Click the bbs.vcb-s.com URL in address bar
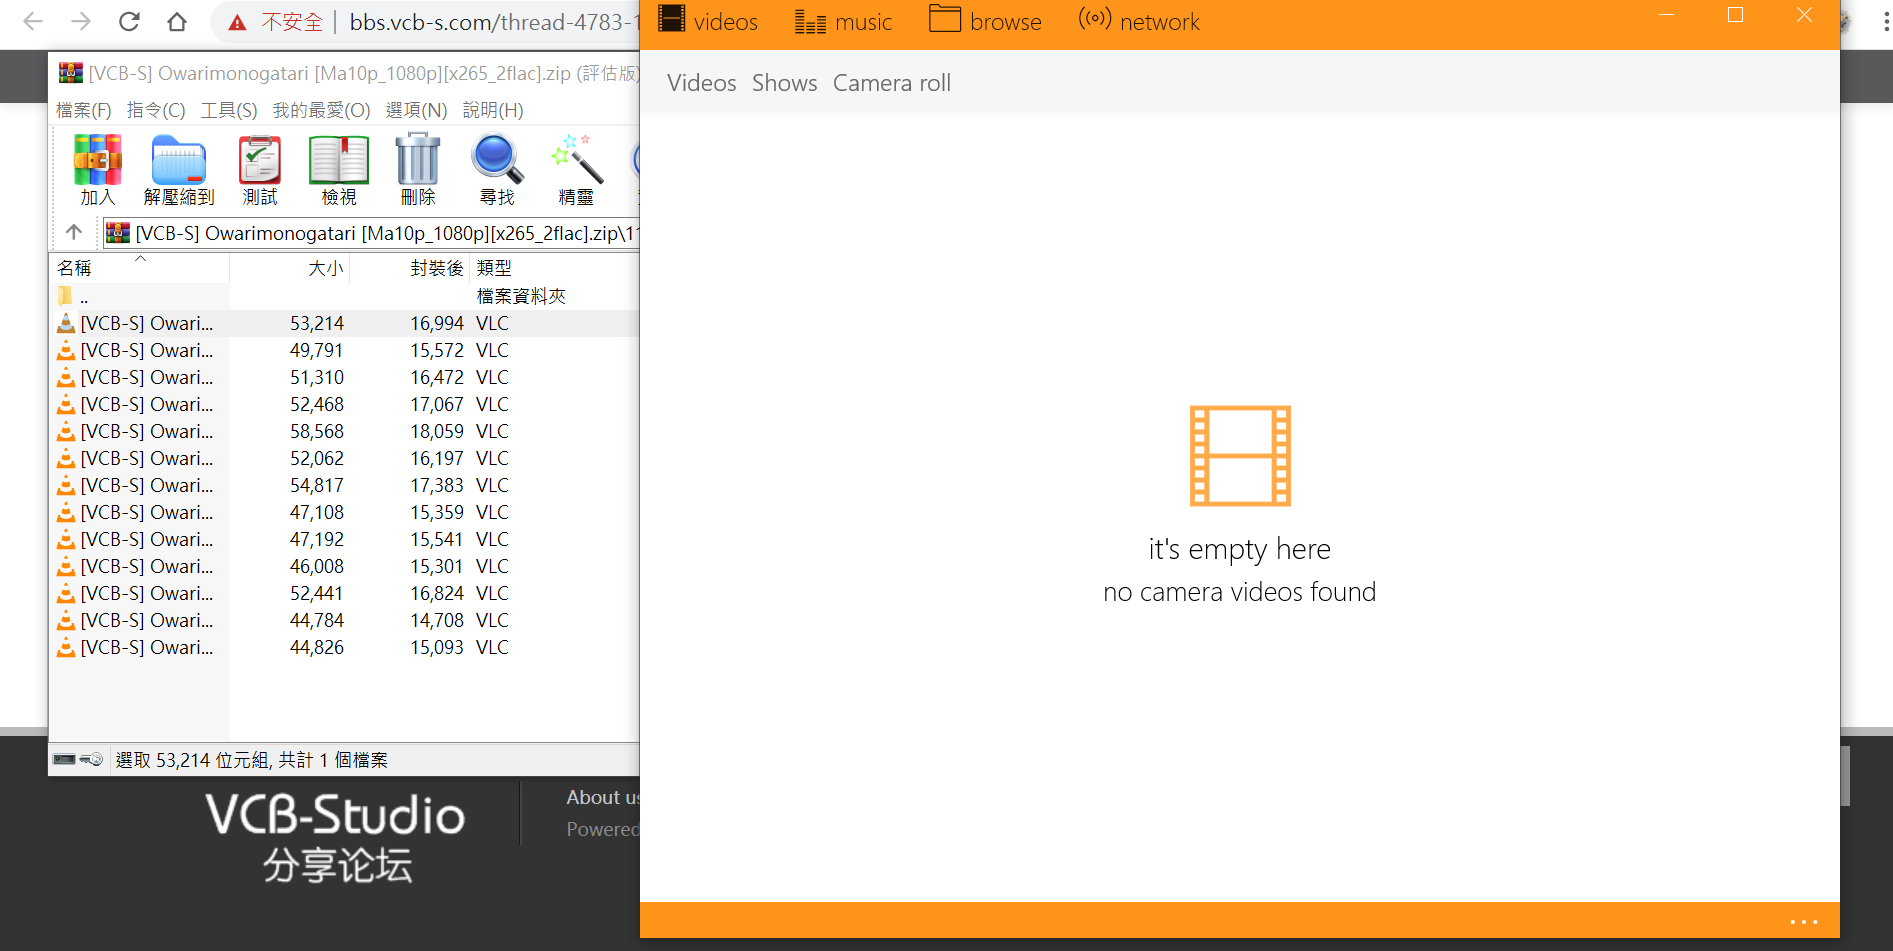The width and height of the screenshot is (1893, 951). (x=494, y=22)
